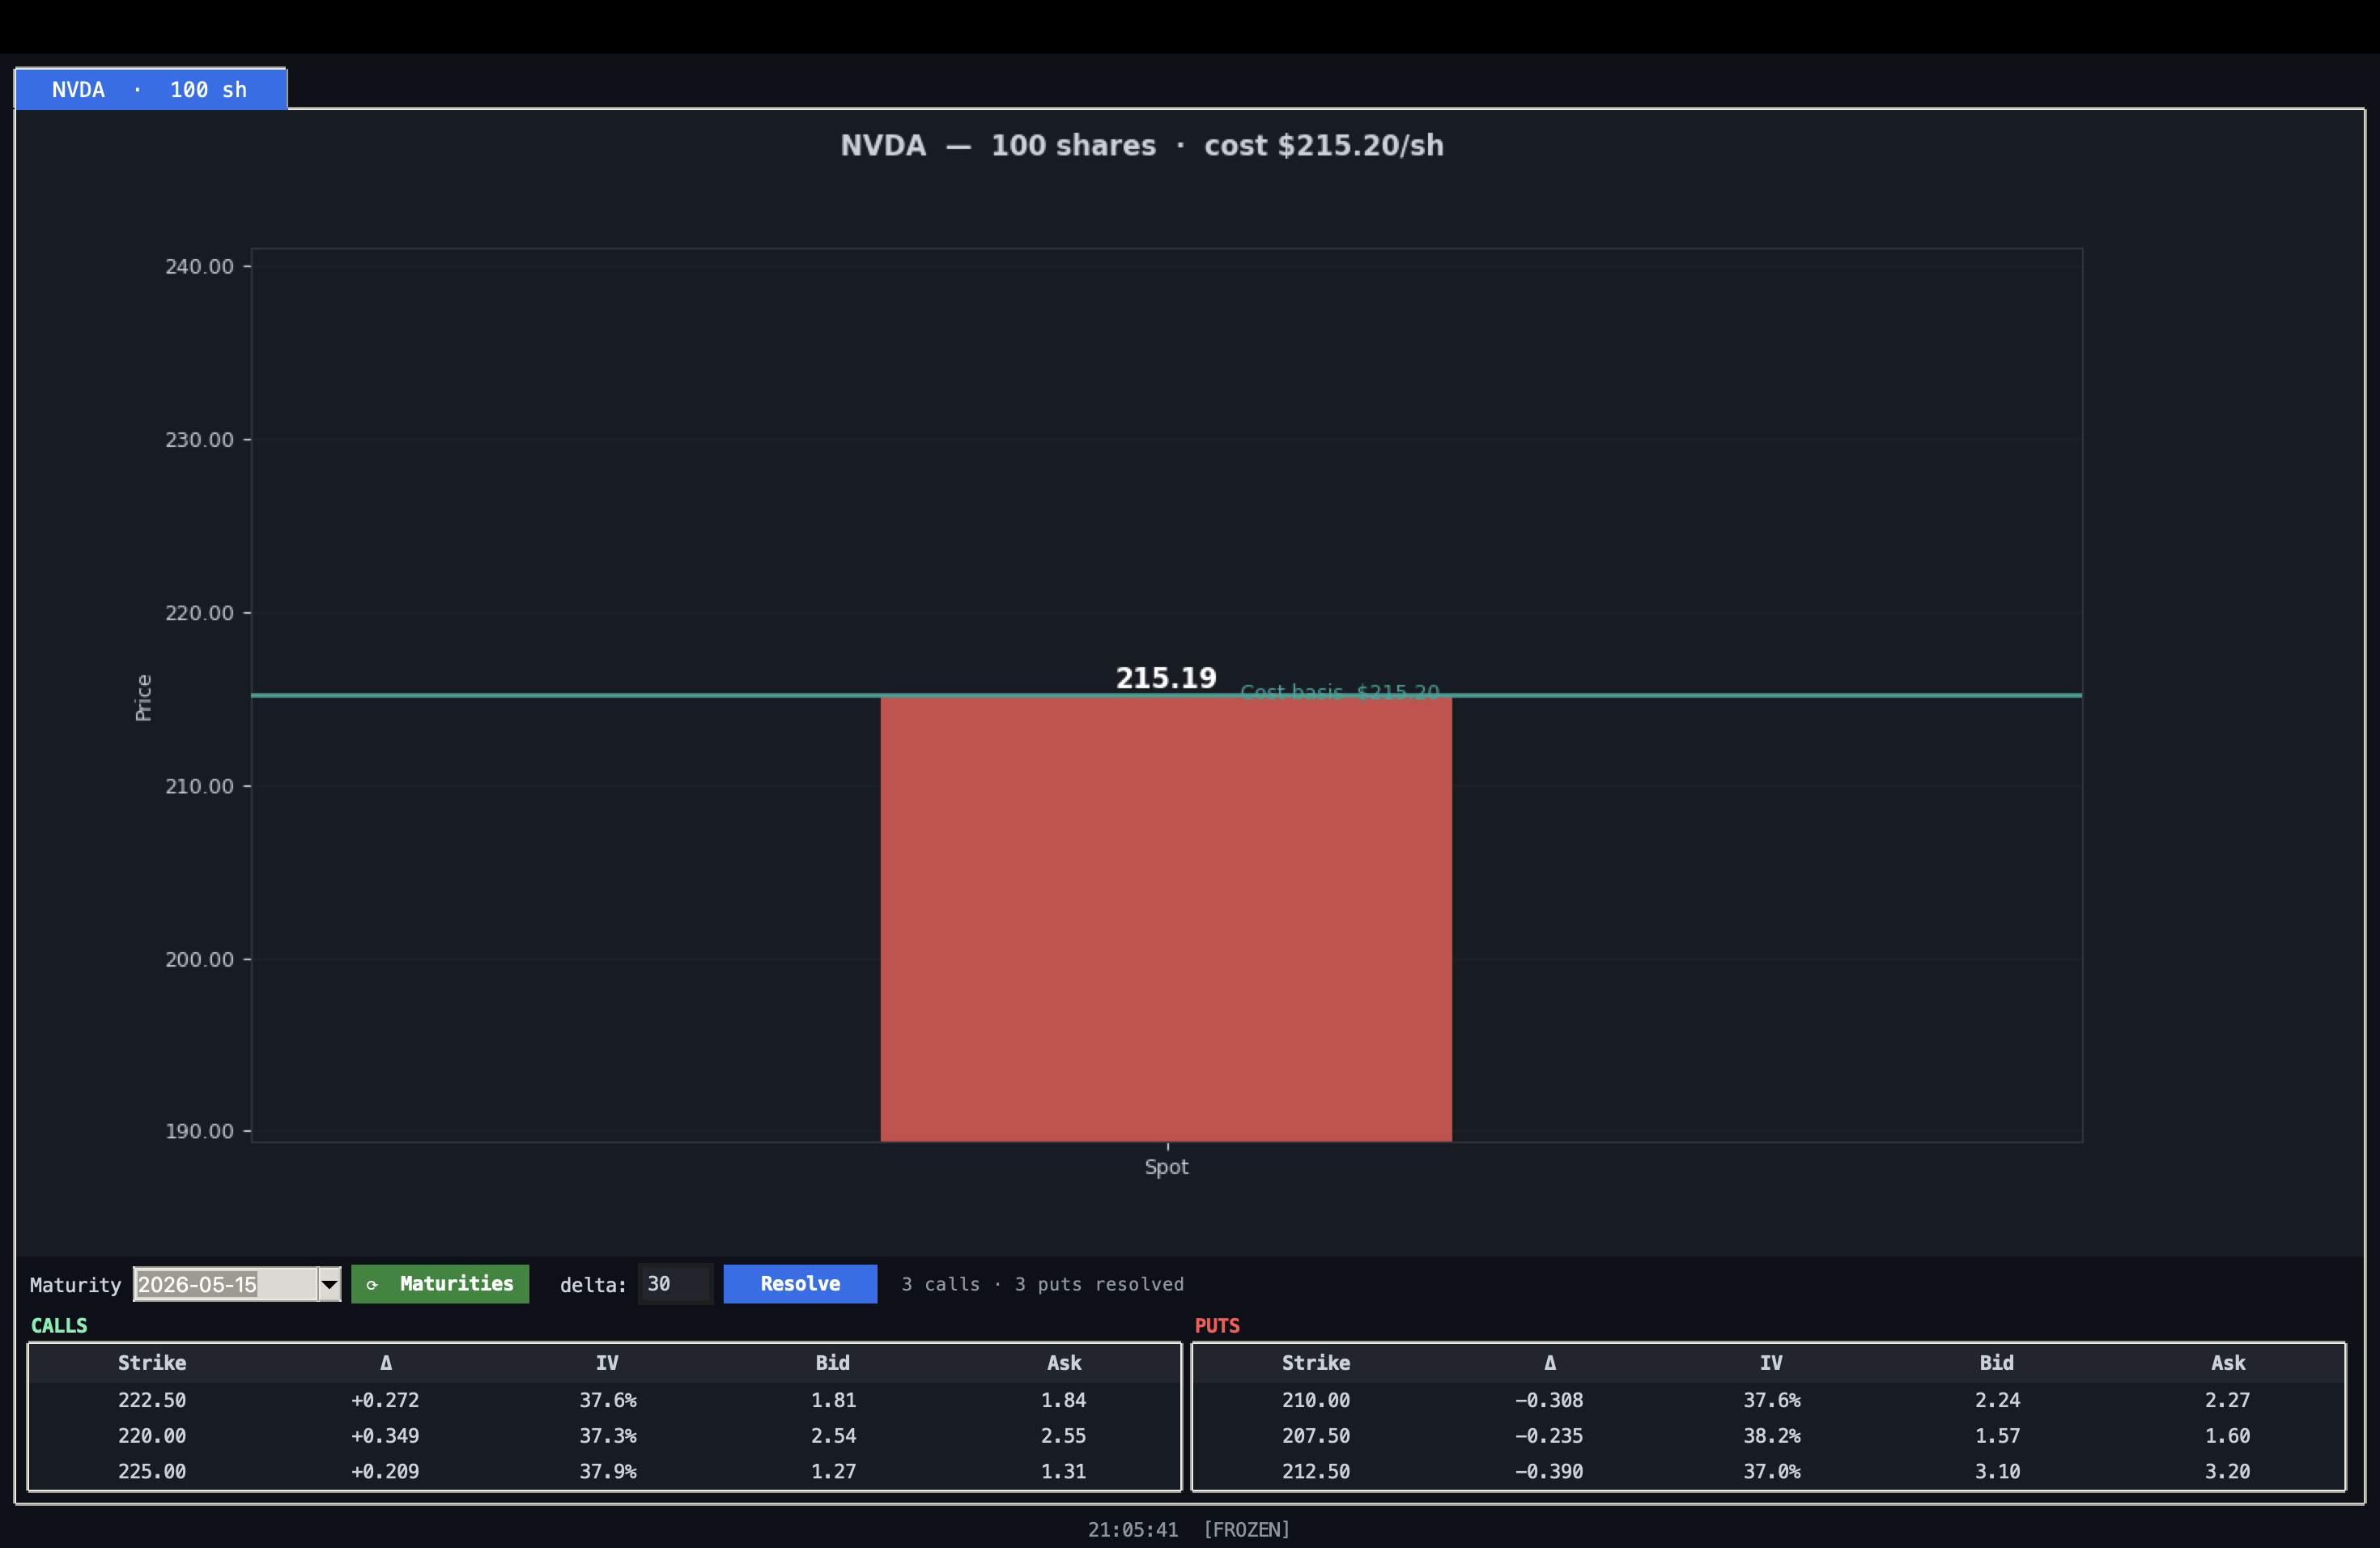Click the 240.00 price axis tick
The height and width of the screenshot is (1548, 2380).
pos(199,266)
